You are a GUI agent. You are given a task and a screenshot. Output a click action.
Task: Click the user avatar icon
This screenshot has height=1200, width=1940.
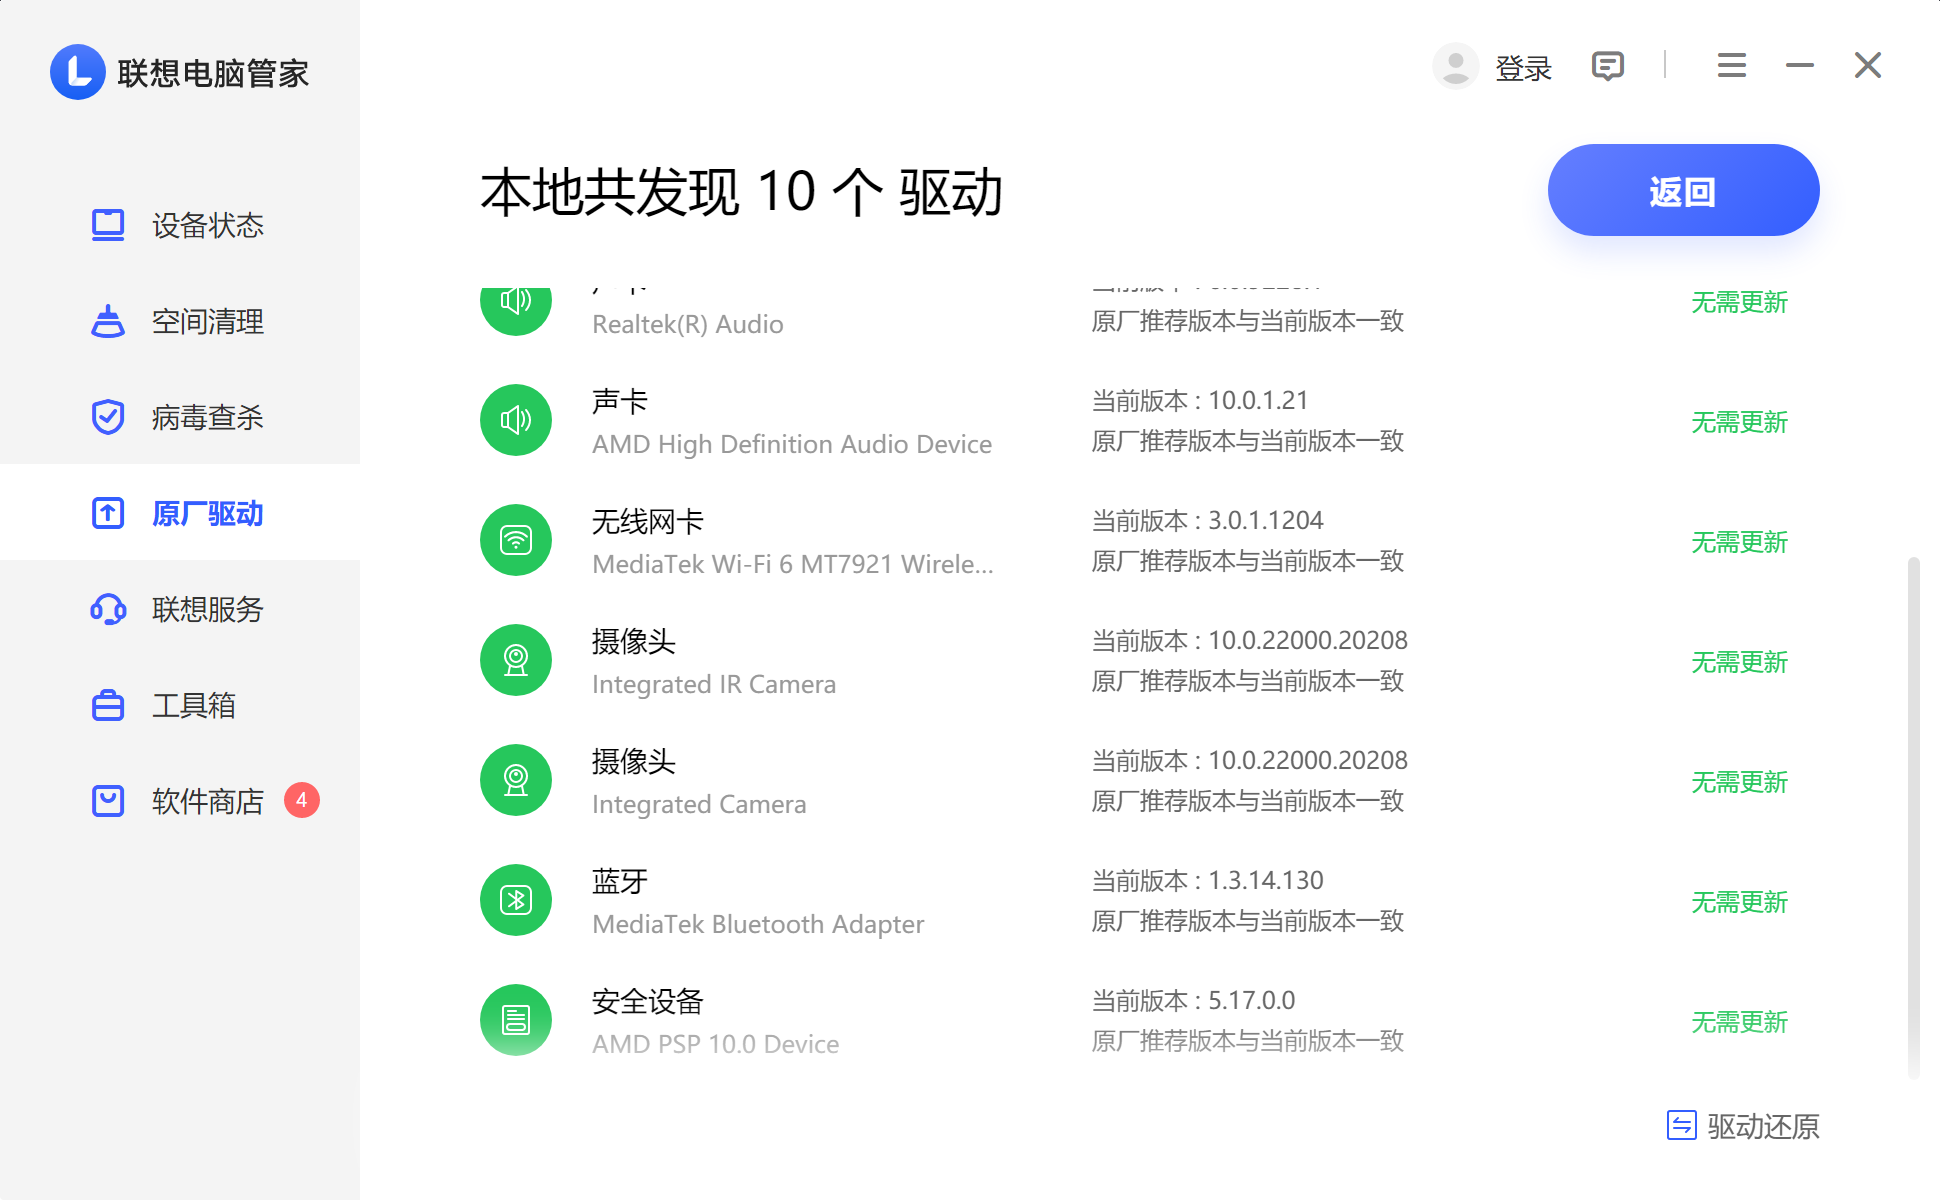tap(1456, 66)
